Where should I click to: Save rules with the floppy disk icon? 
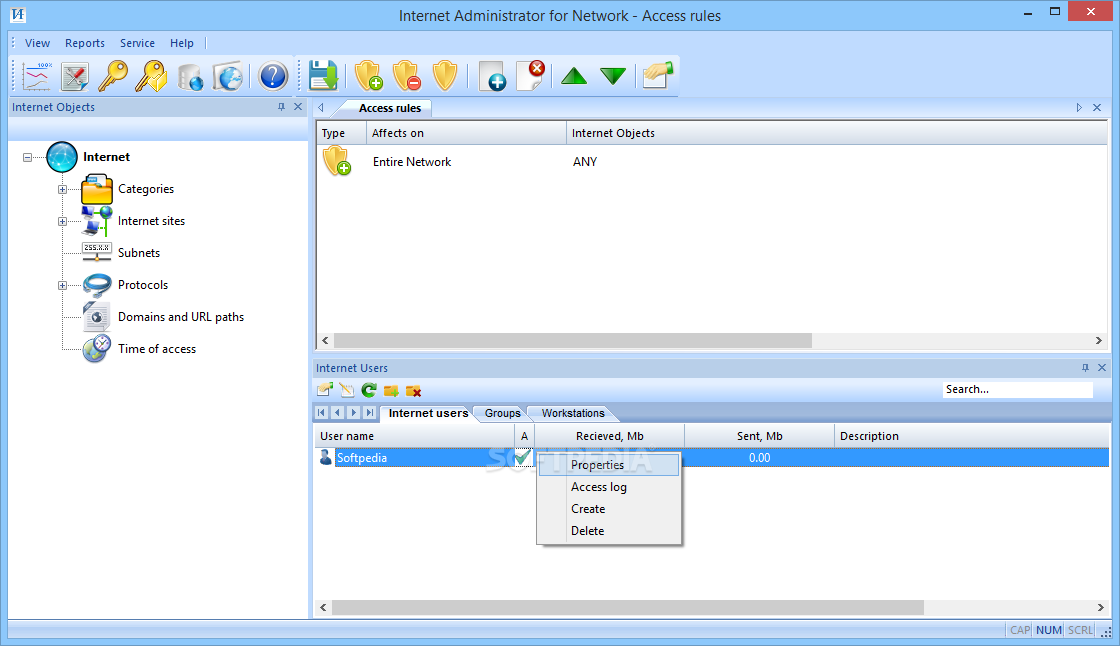coord(323,76)
